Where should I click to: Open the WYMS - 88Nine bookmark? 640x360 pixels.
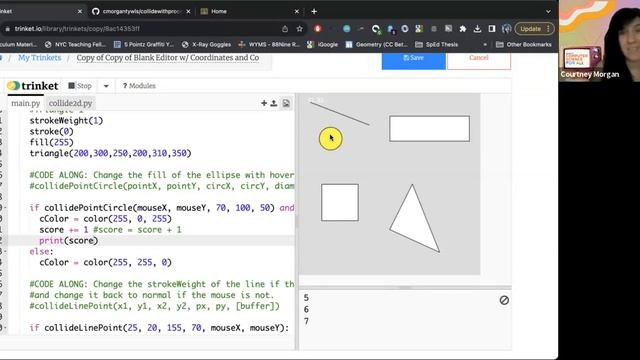click(x=269, y=44)
